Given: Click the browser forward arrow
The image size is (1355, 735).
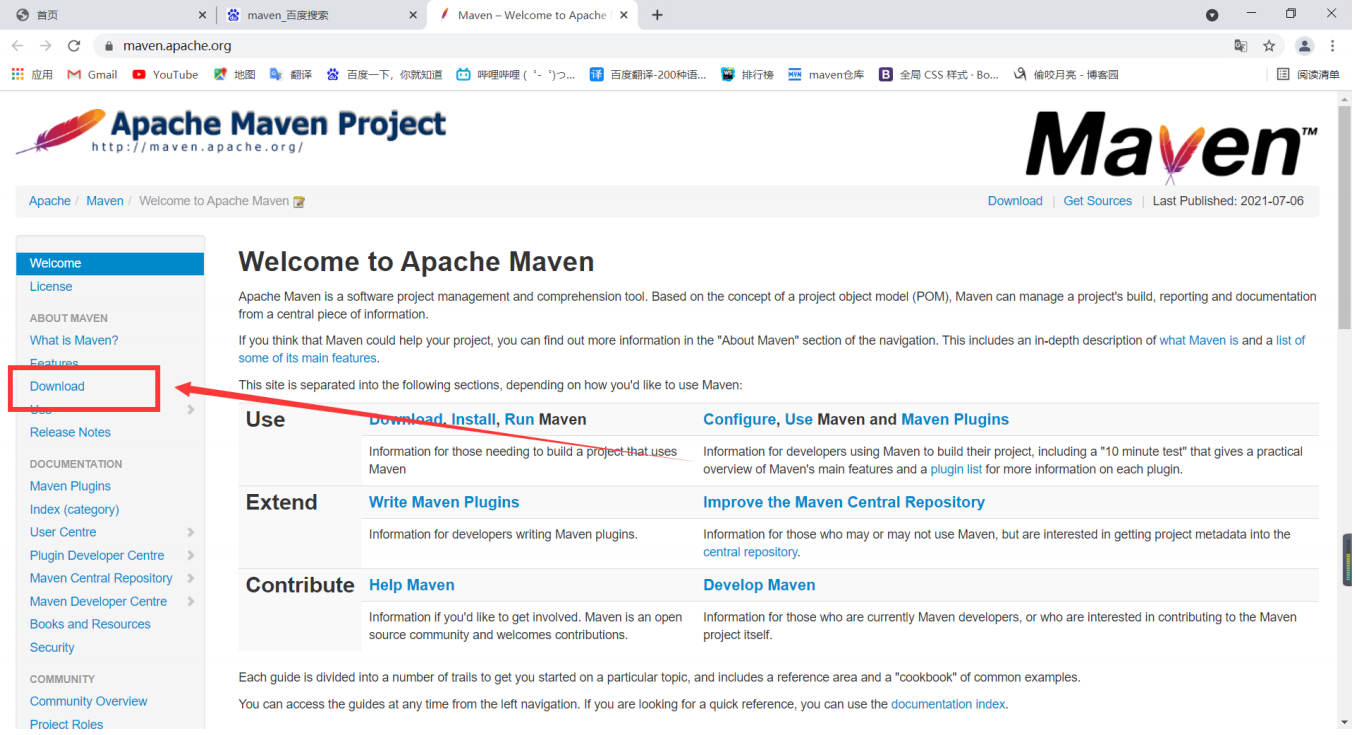Looking at the screenshot, I should click(45, 46).
